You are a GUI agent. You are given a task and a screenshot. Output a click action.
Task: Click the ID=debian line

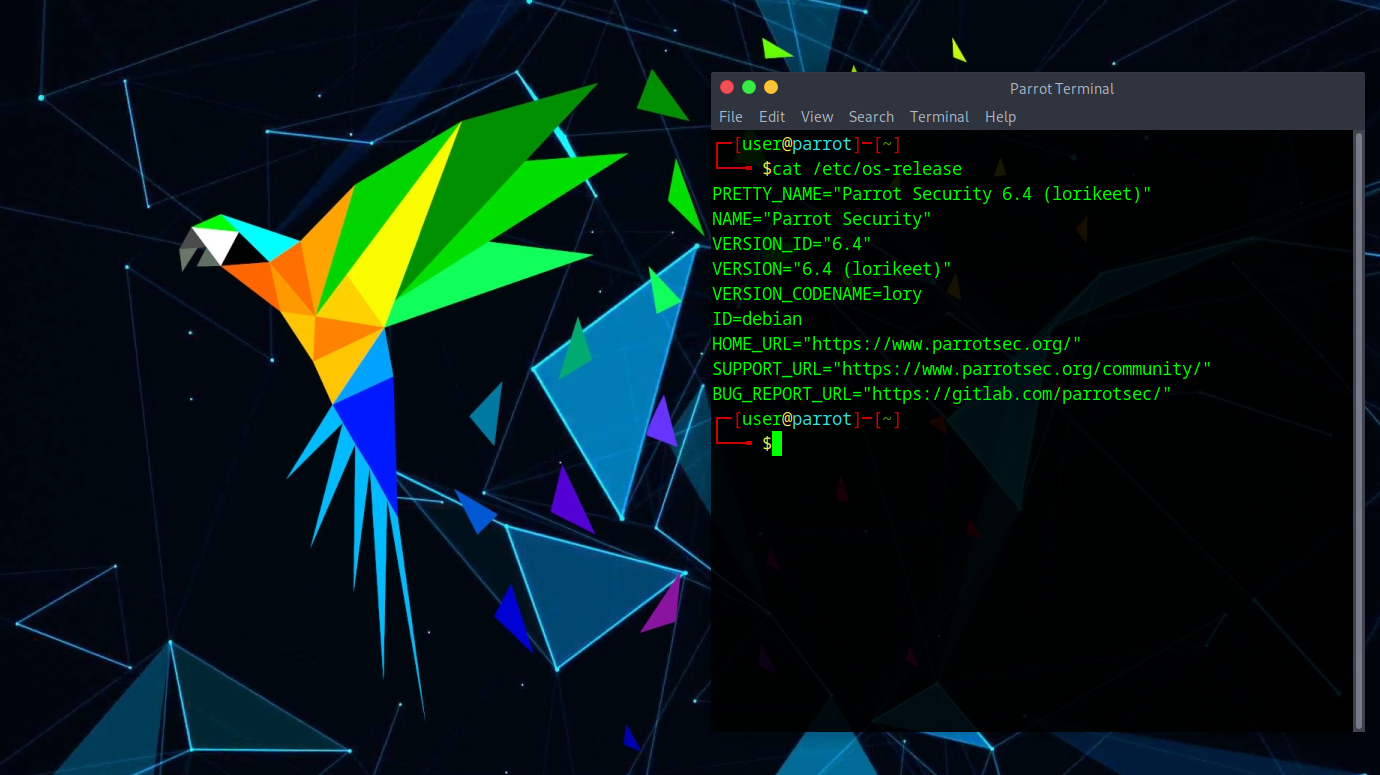point(757,319)
